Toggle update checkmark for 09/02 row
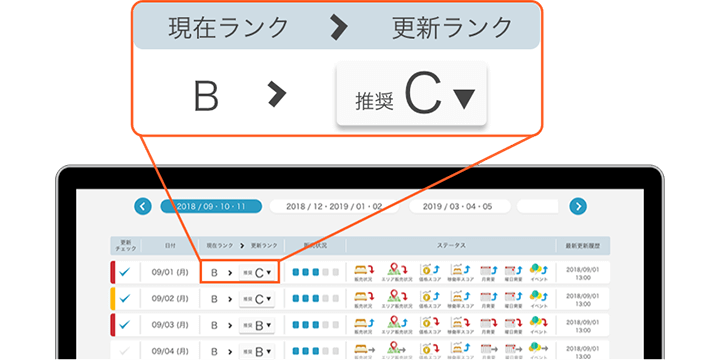720x360 pixels. pos(124,299)
